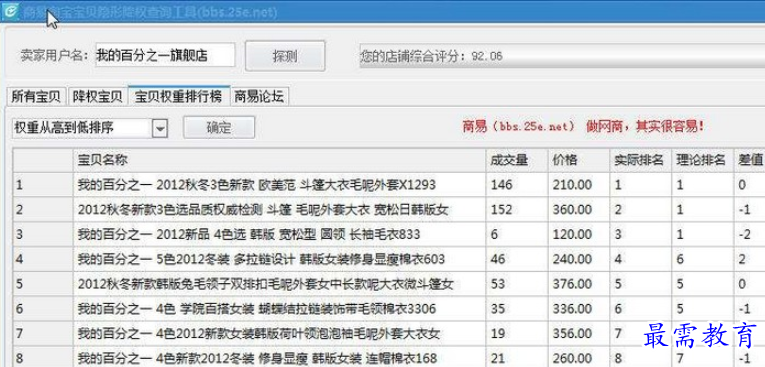Select item ending with 毛呢外套X1293

pyautogui.click(x=257, y=185)
